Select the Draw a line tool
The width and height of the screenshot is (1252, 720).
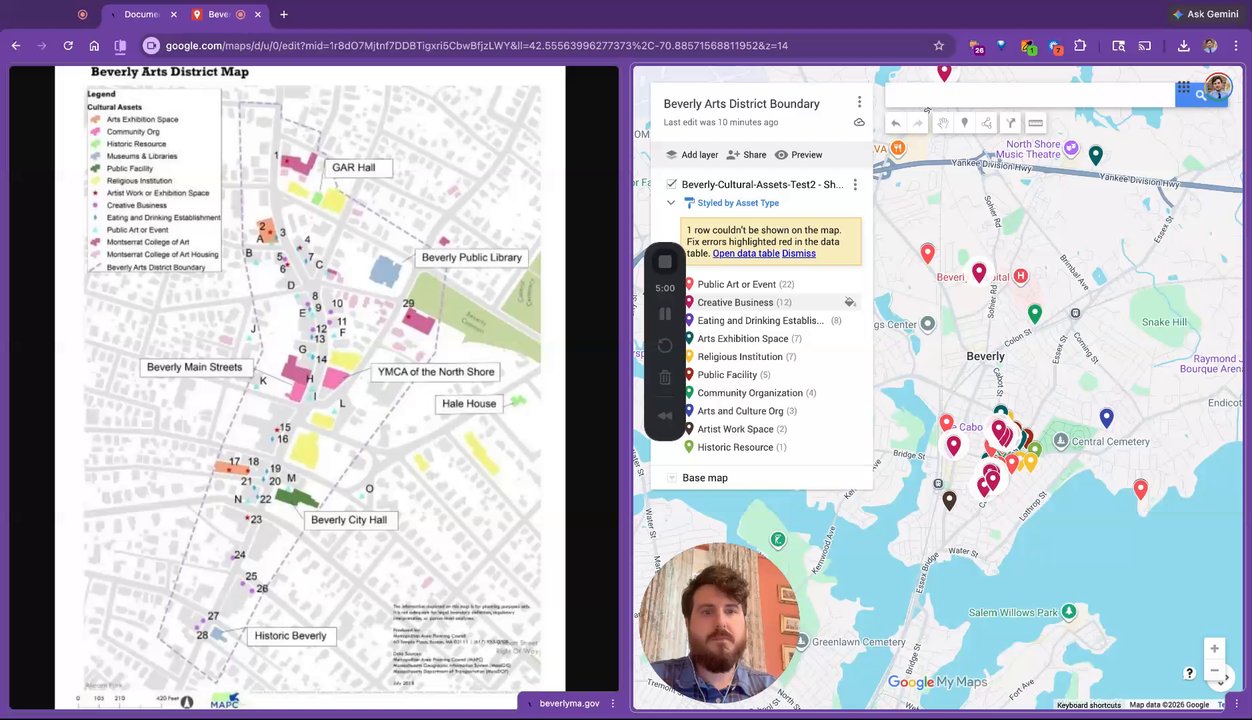tap(987, 123)
